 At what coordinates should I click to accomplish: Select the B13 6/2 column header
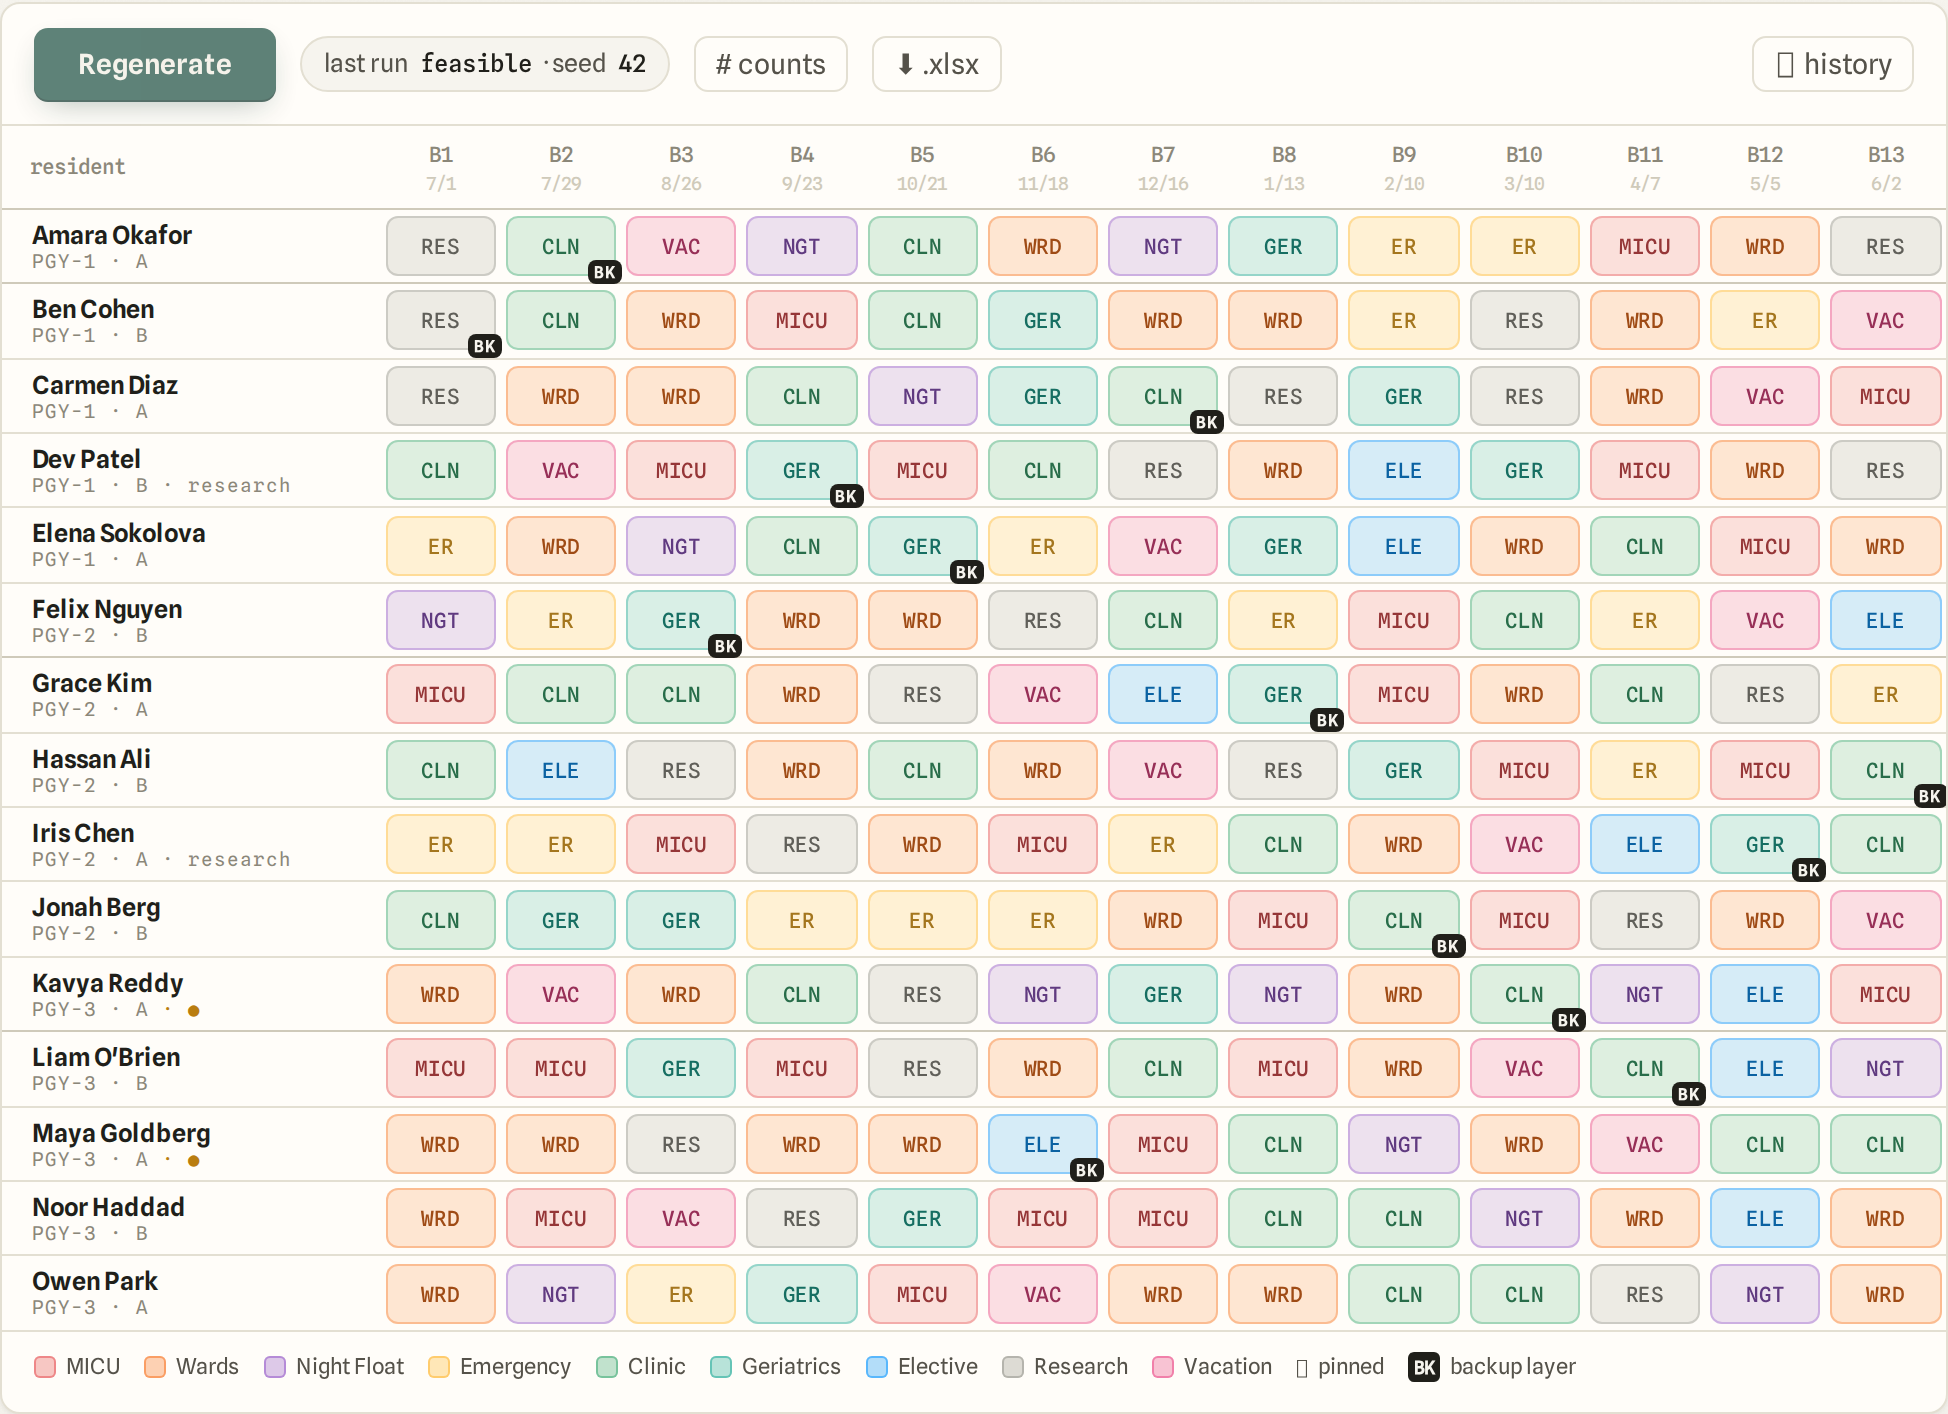[1886, 168]
